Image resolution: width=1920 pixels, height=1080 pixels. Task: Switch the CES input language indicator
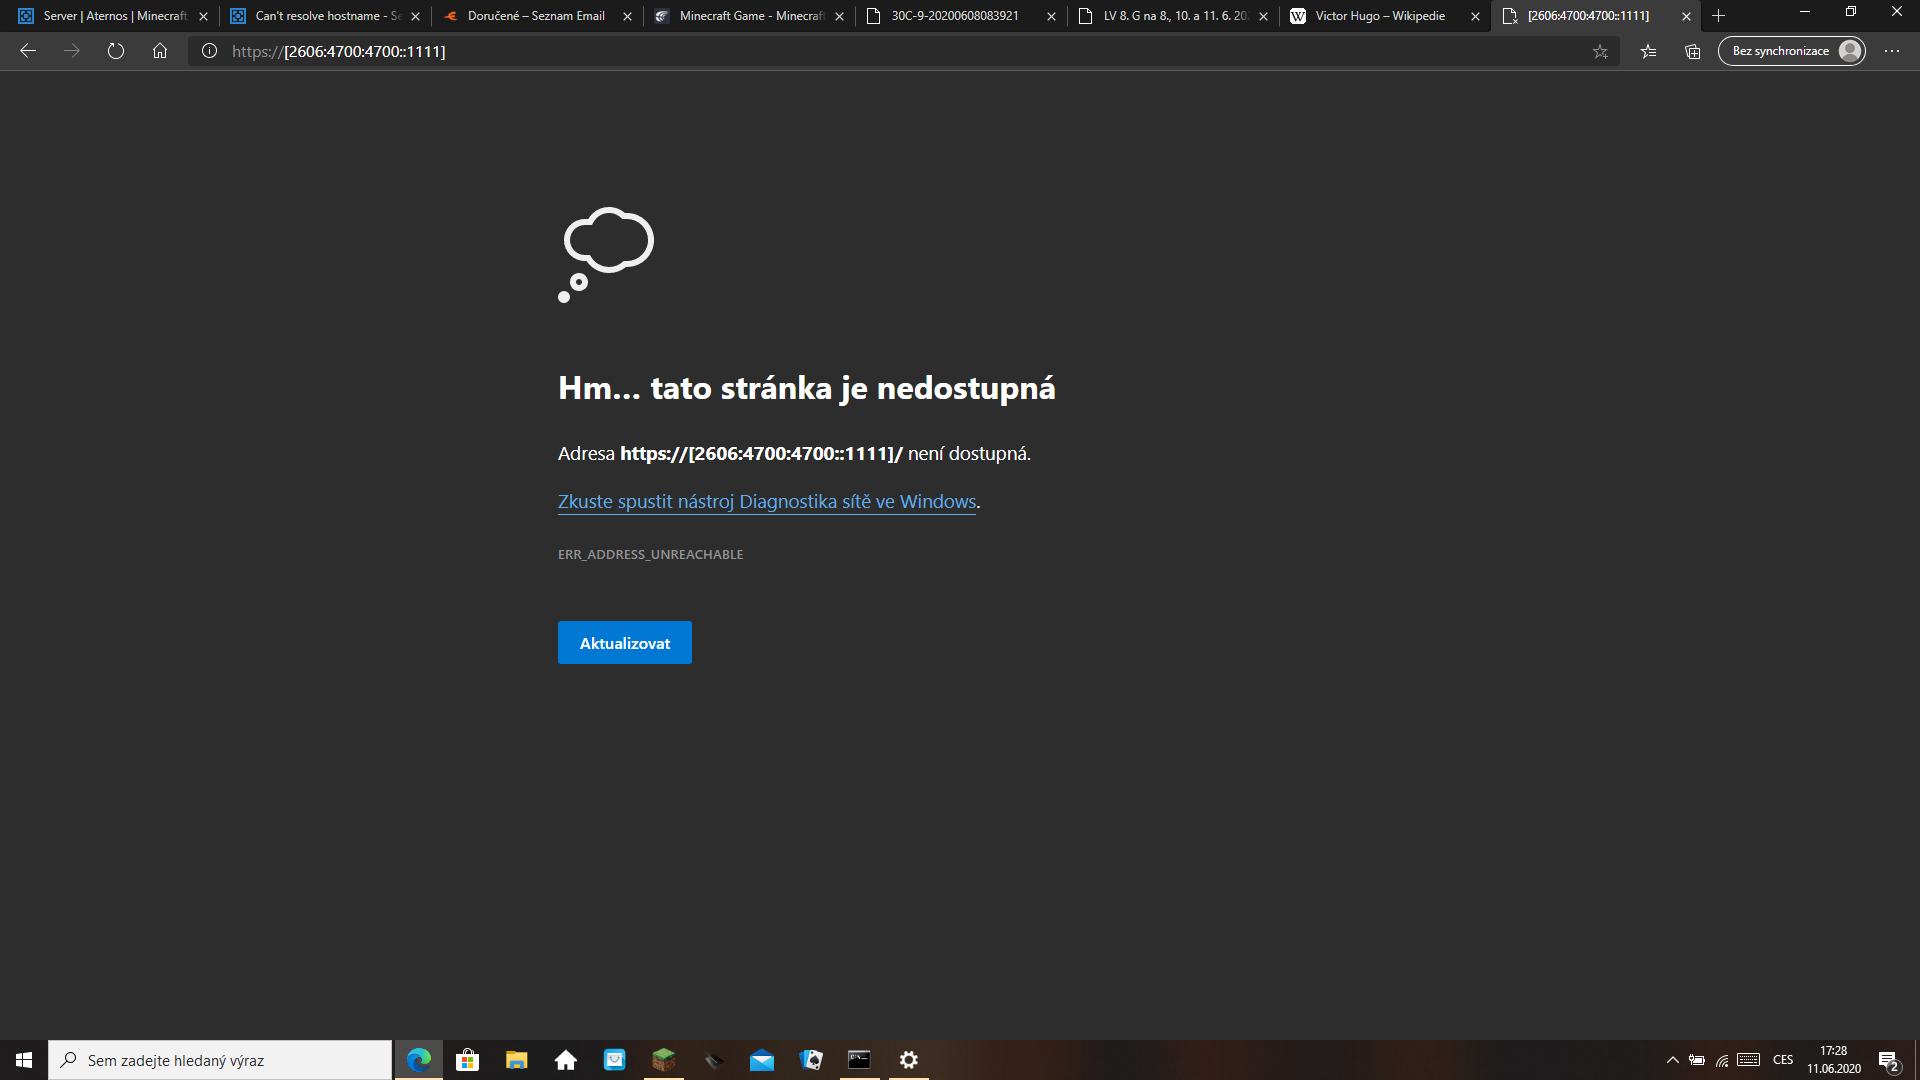pyautogui.click(x=1783, y=1060)
